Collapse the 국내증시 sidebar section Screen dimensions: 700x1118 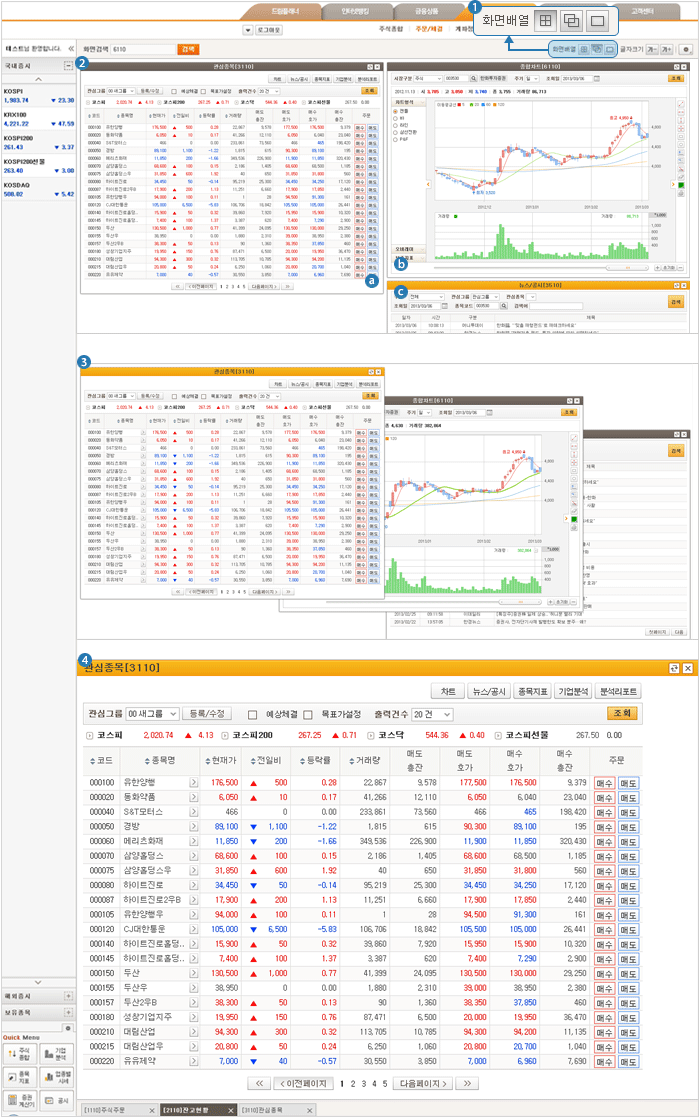tap(68, 66)
